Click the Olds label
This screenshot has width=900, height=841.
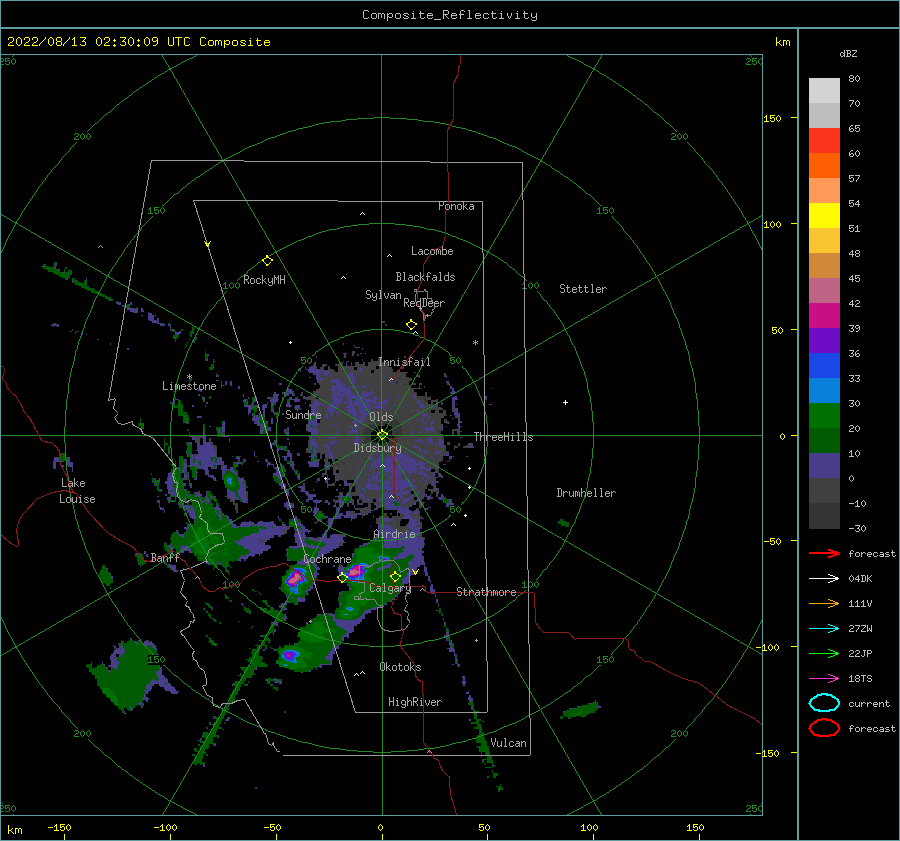pyautogui.click(x=381, y=417)
